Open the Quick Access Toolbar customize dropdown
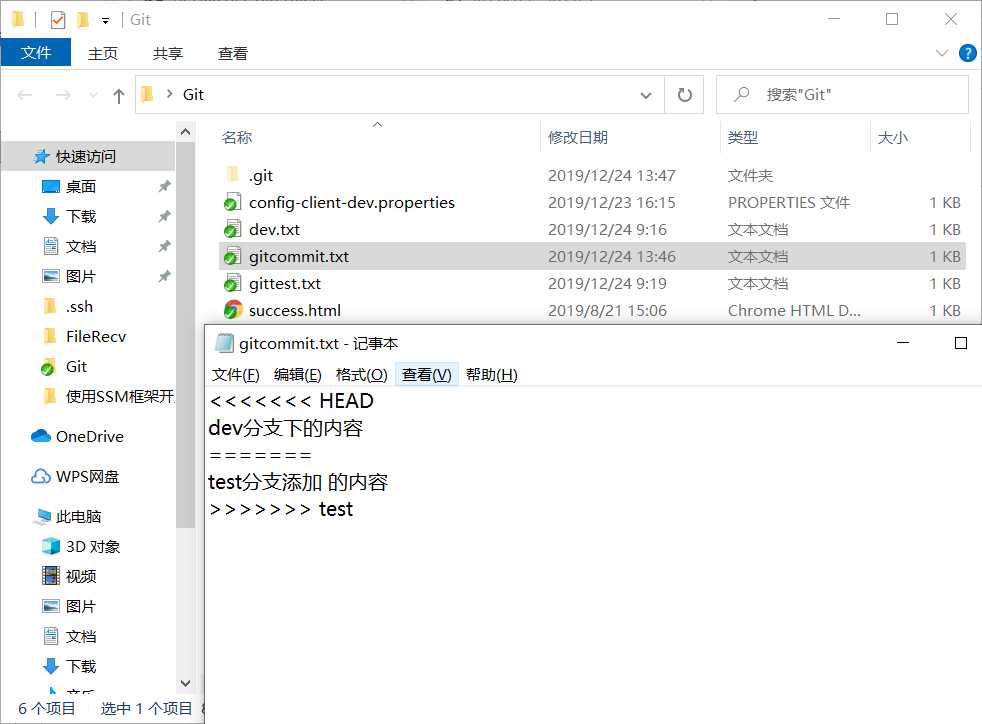The image size is (982, 724). [105, 21]
